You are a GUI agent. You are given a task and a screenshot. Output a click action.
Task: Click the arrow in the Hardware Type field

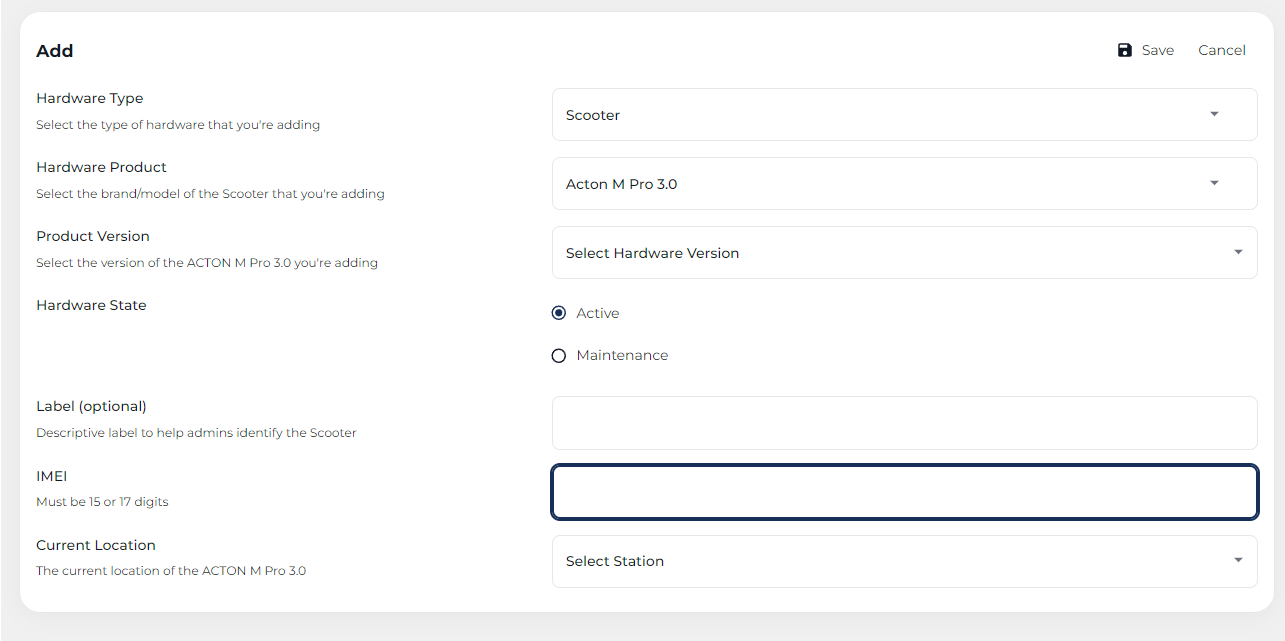click(1214, 114)
